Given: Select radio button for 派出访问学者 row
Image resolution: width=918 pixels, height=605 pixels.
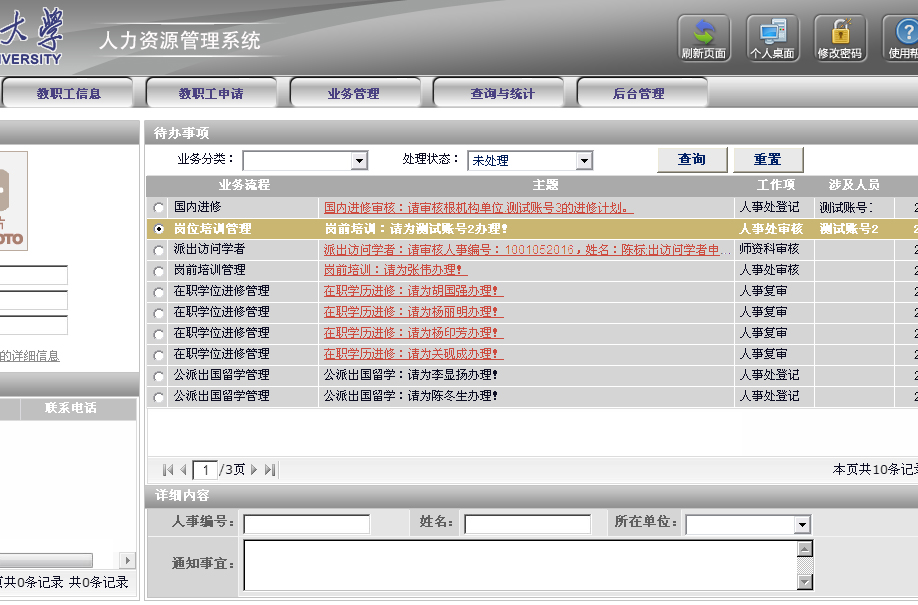Looking at the screenshot, I should click(159, 250).
